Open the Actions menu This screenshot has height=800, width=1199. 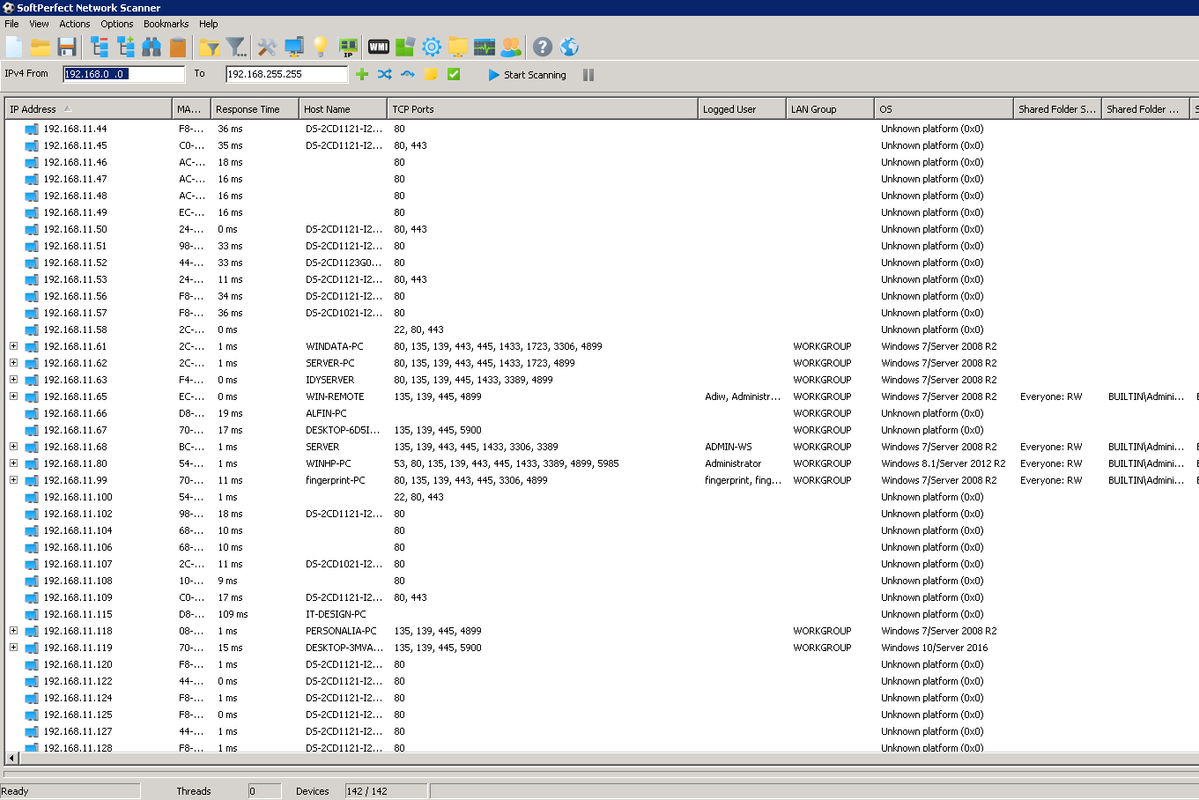[74, 23]
